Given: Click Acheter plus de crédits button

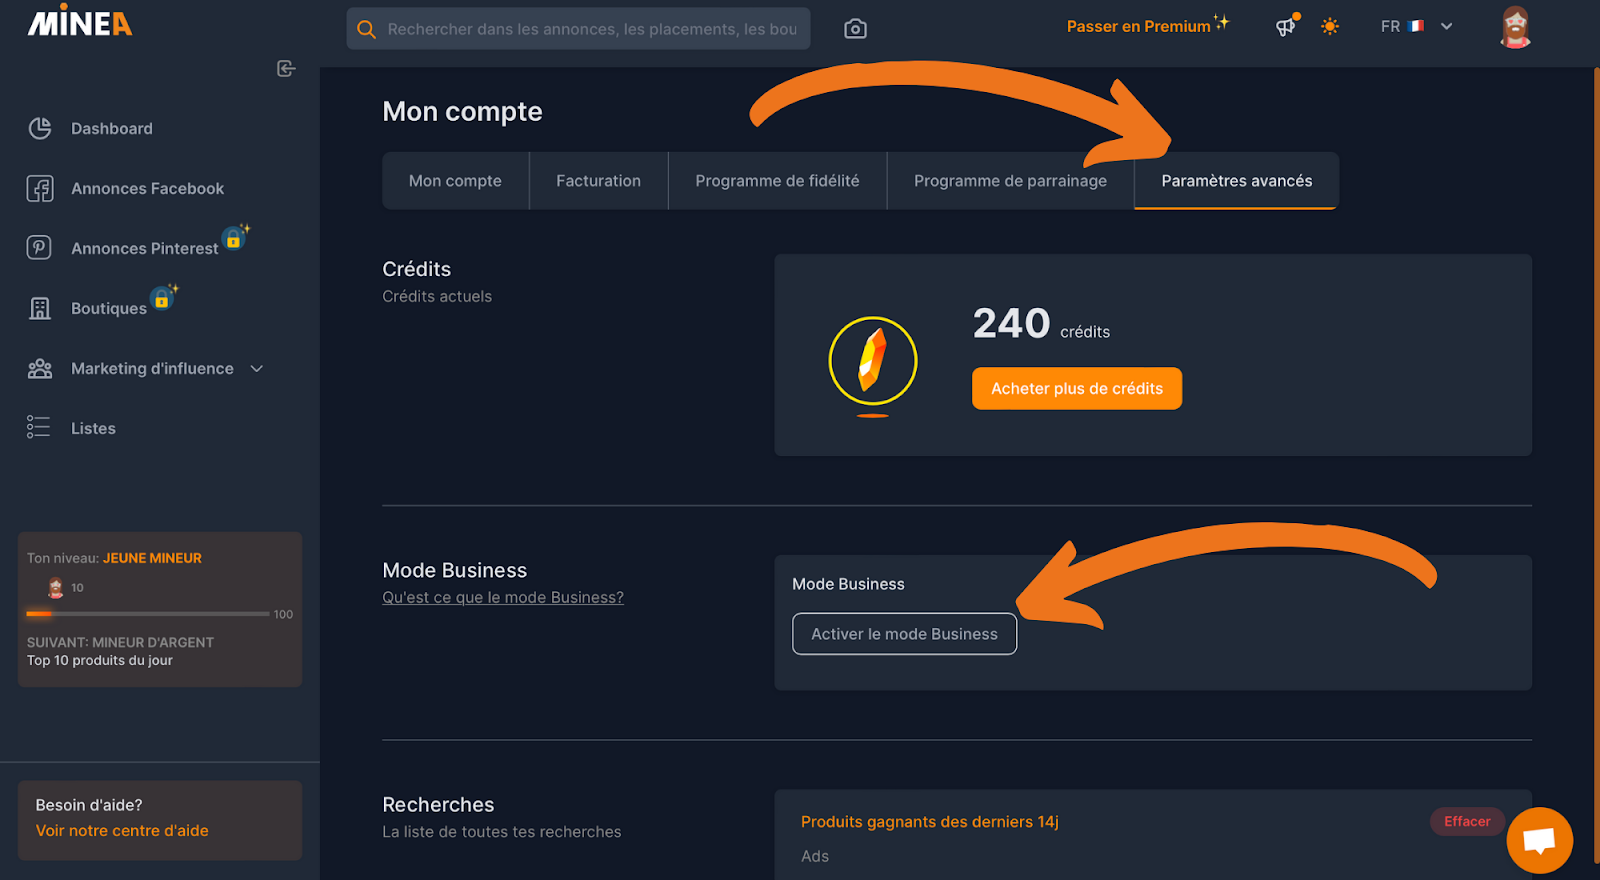Looking at the screenshot, I should tap(1077, 388).
